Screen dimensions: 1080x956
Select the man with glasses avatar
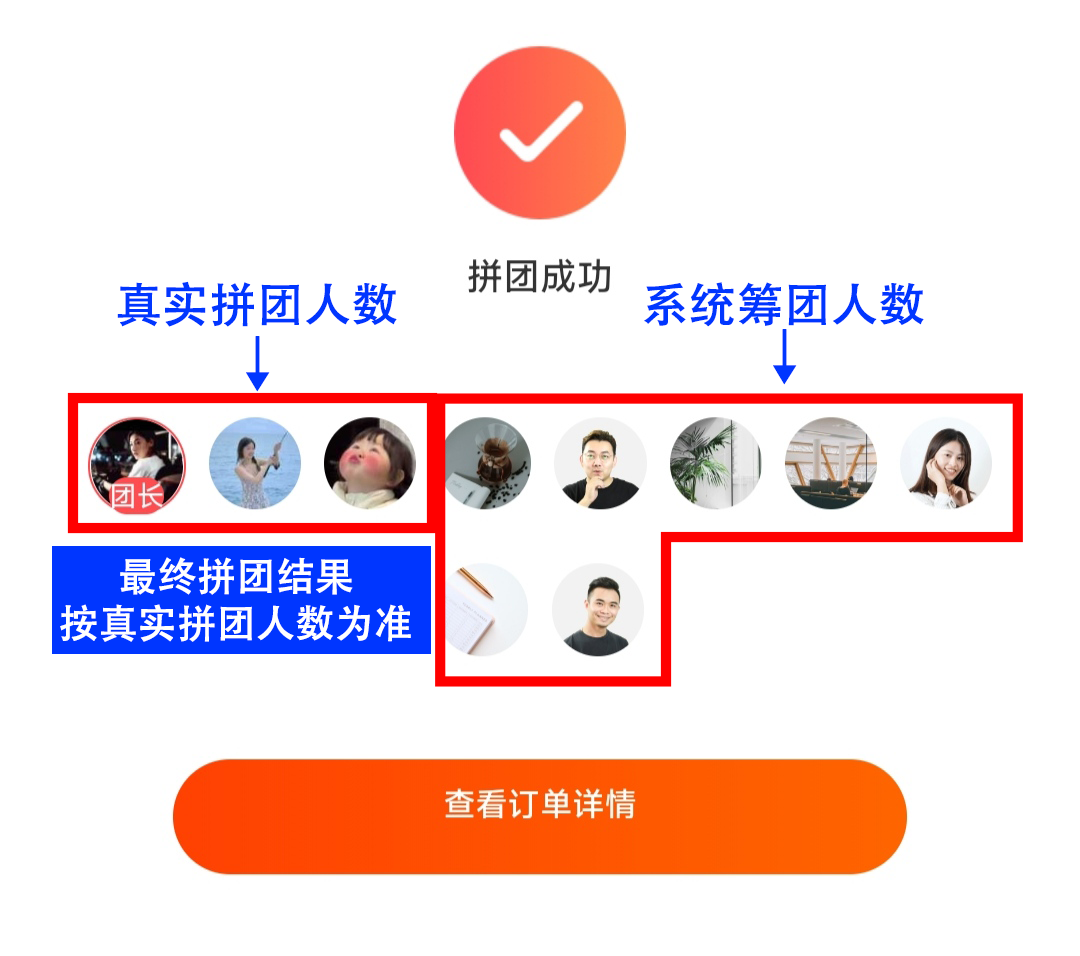600,463
